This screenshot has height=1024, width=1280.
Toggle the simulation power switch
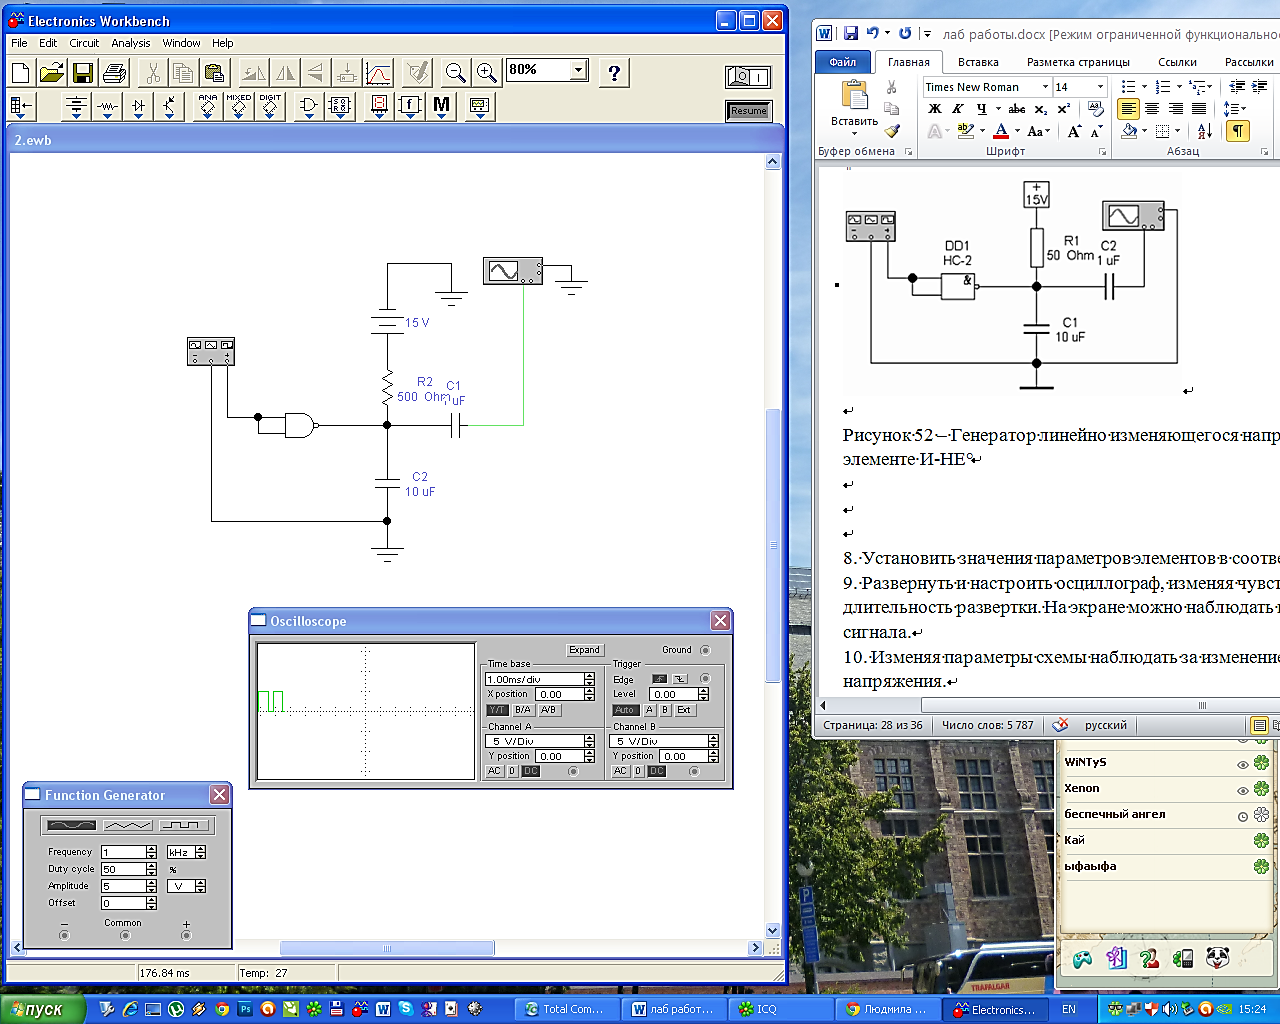[748, 77]
